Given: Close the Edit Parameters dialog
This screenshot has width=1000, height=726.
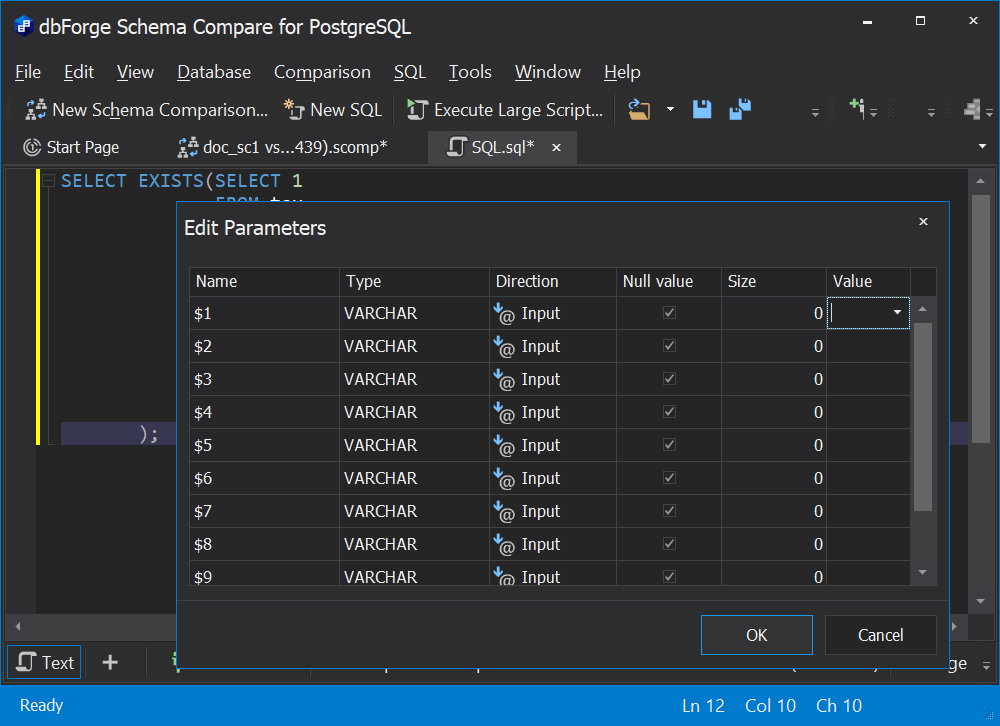Looking at the screenshot, I should (x=923, y=221).
